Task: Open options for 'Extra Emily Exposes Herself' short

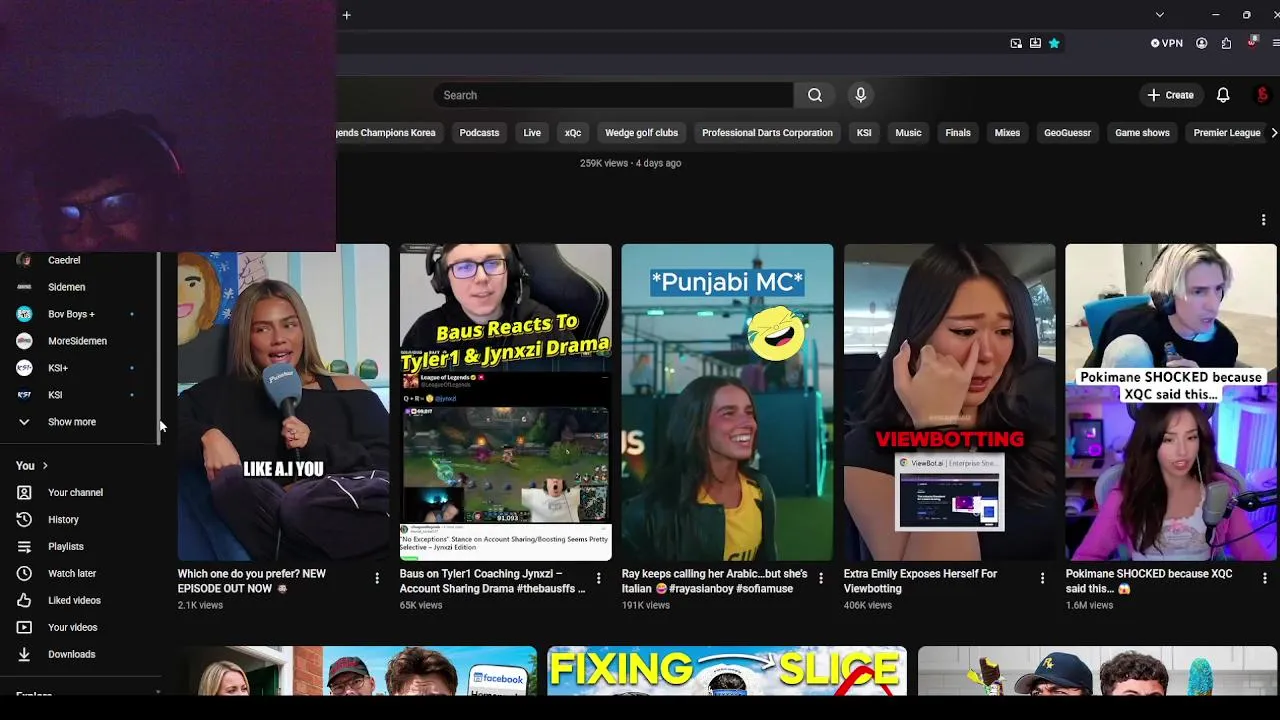Action: pyautogui.click(x=1042, y=578)
